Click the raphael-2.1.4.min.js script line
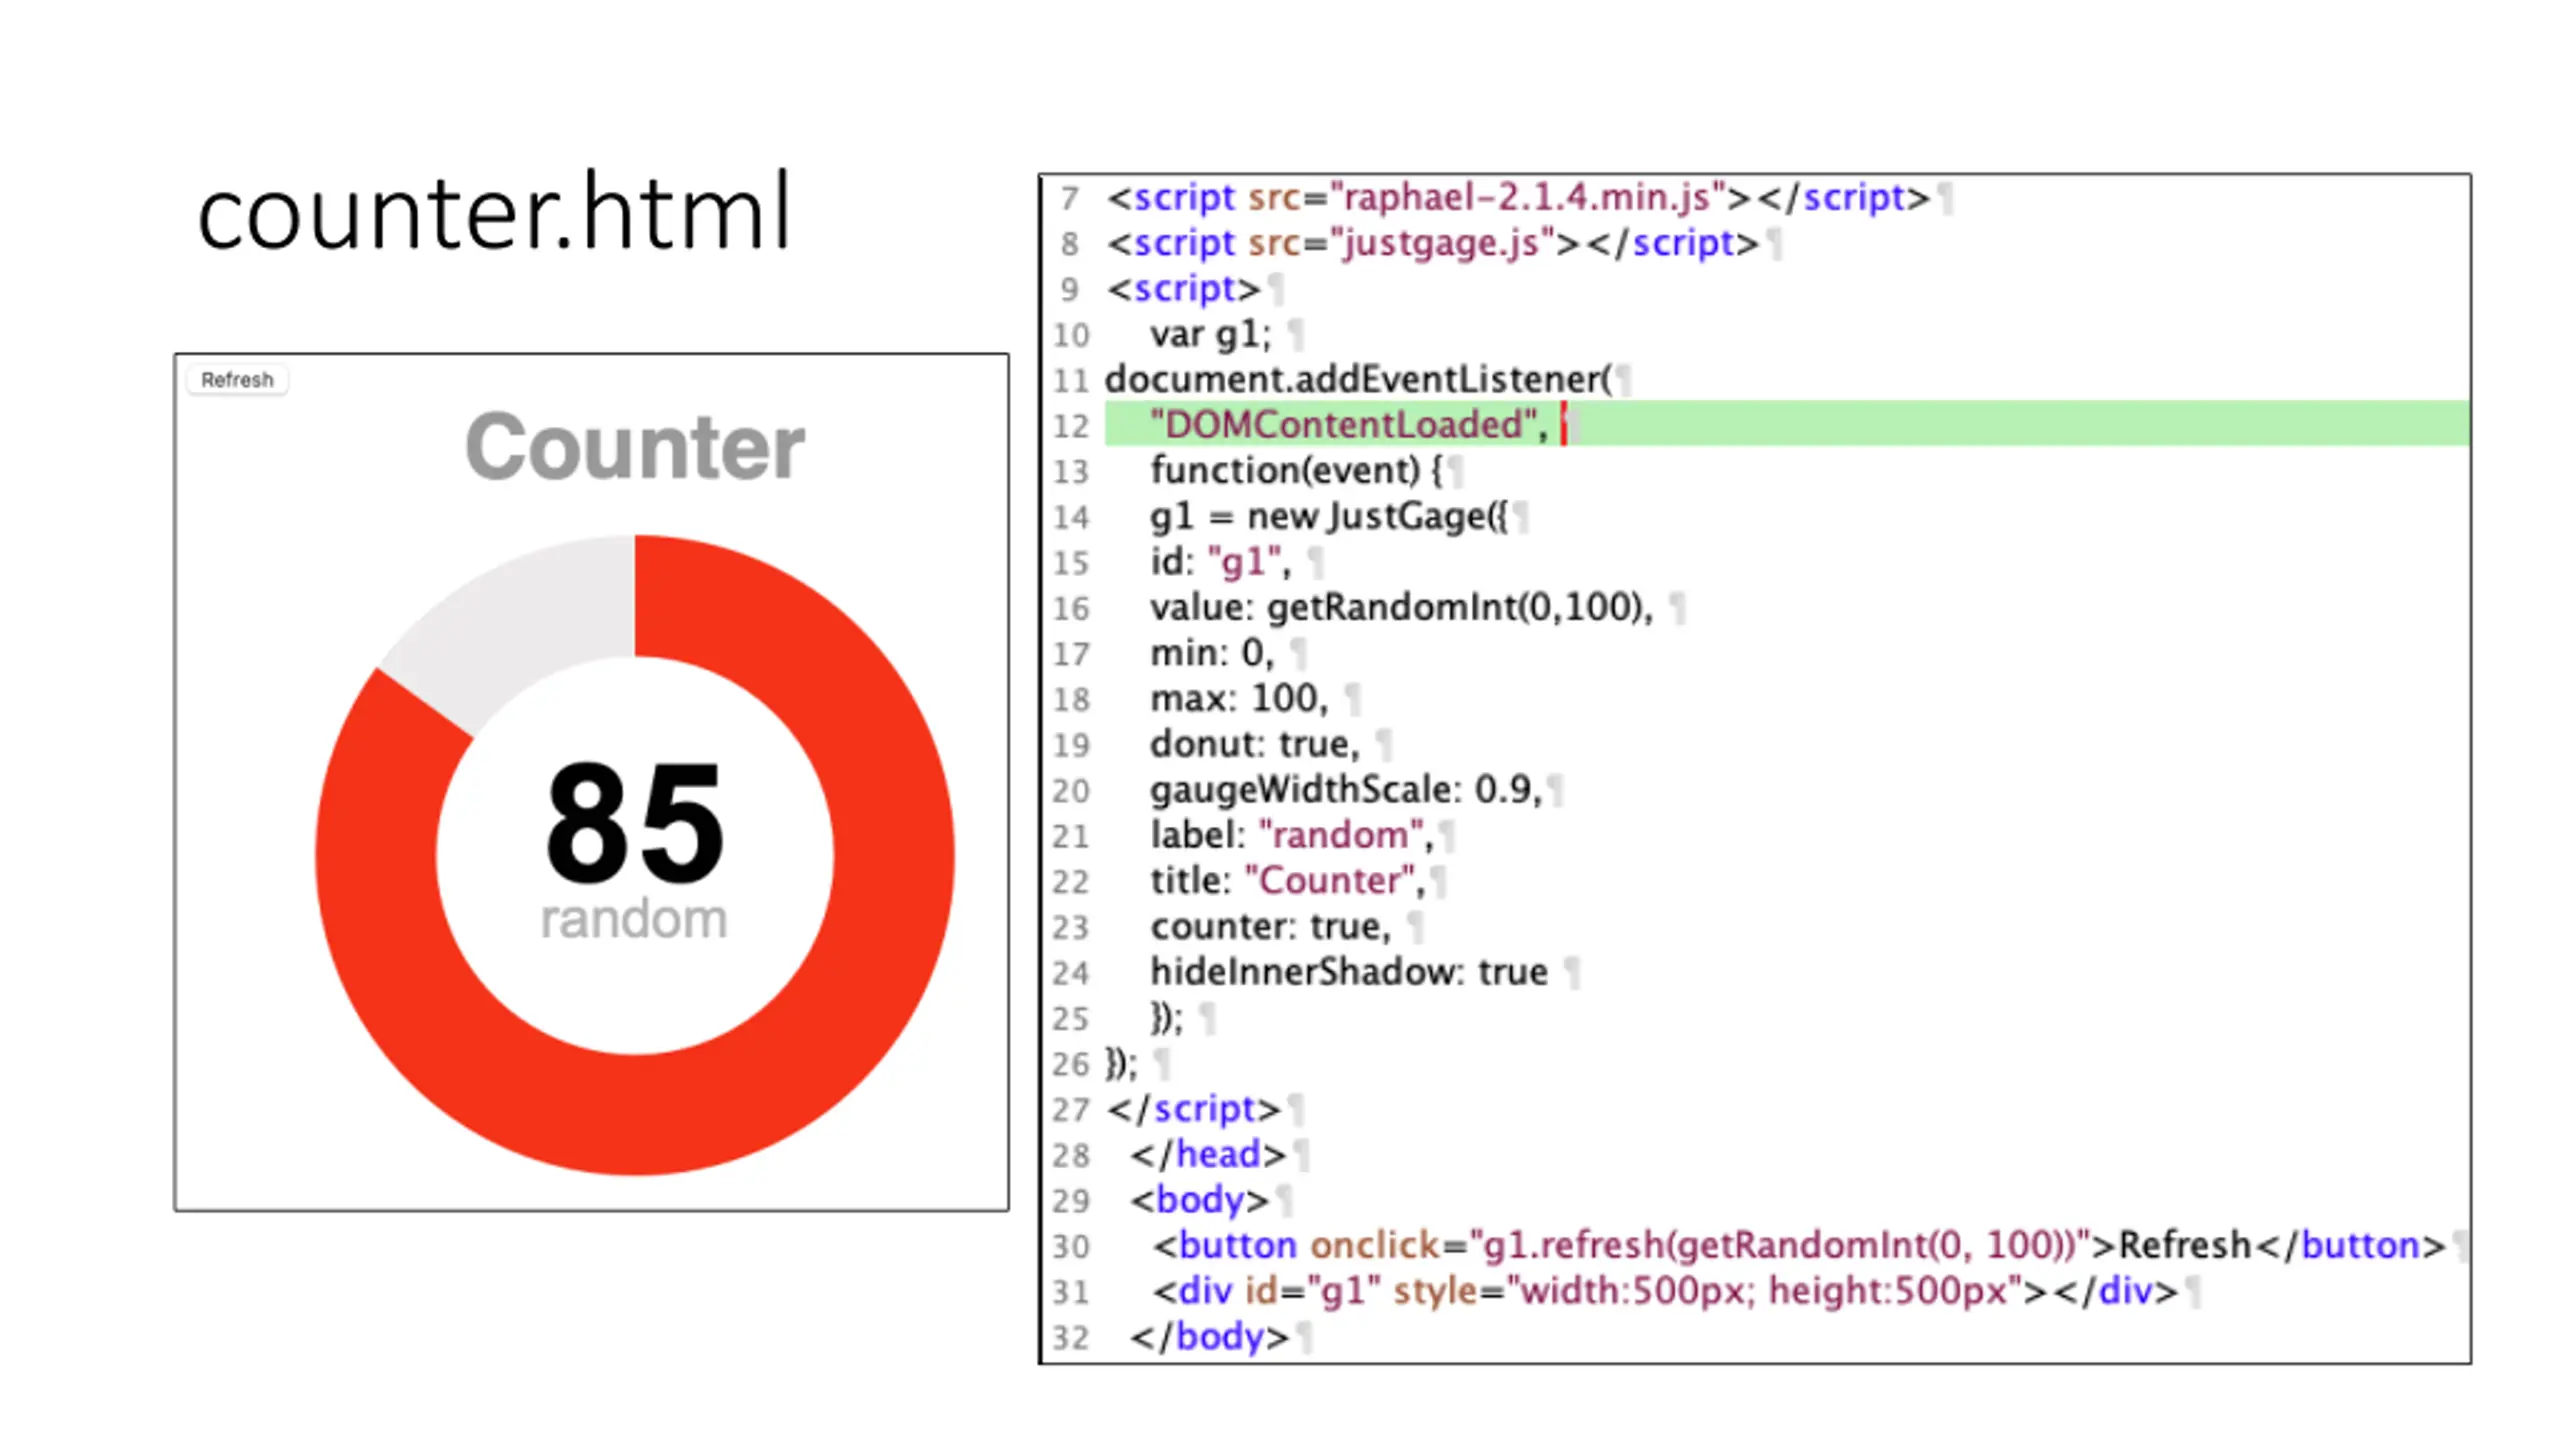 (x=1517, y=197)
